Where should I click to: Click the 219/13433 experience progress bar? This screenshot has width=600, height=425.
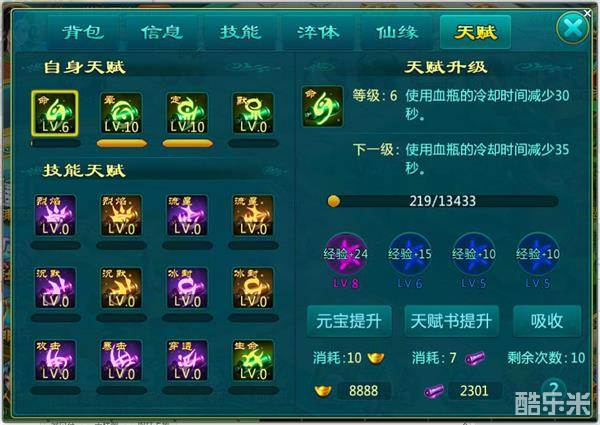[x=443, y=201]
